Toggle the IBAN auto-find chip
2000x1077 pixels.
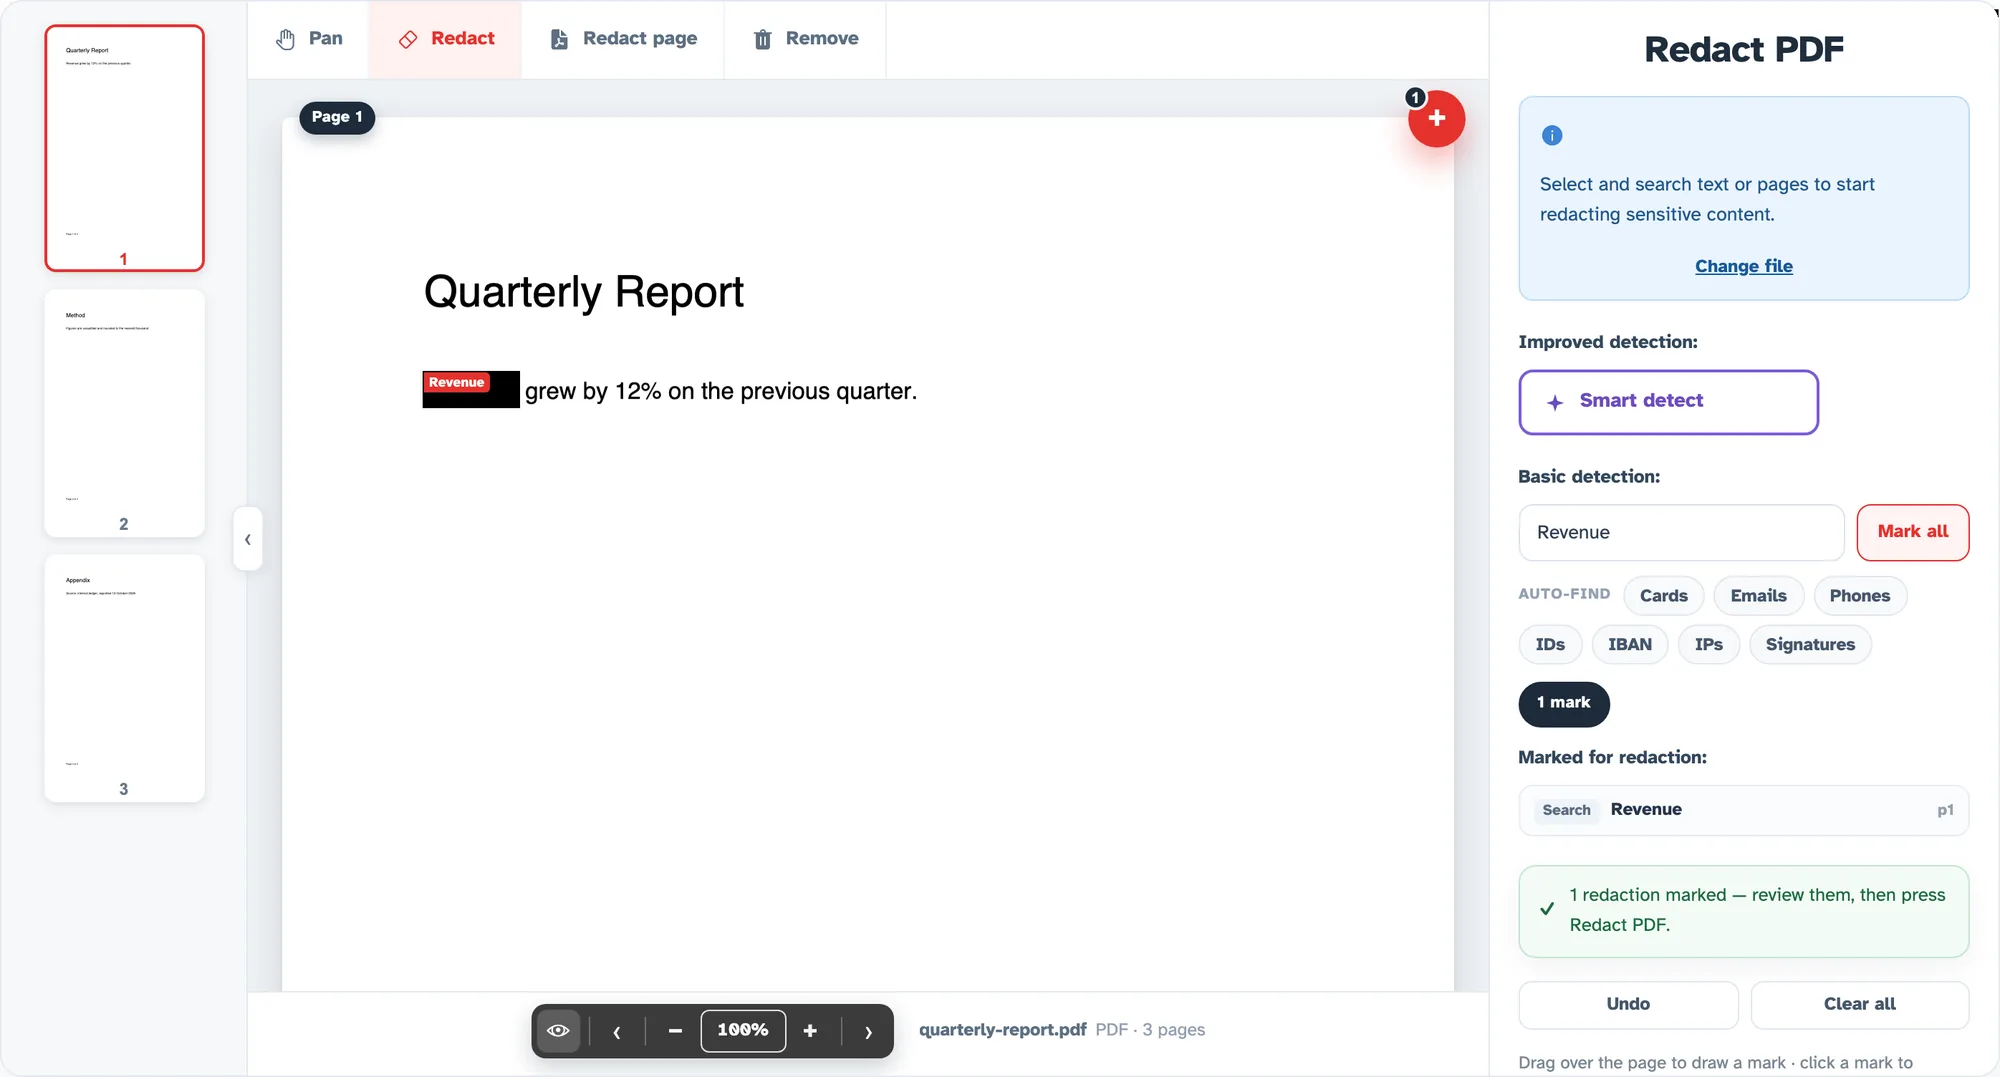click(x=1629, y=645)
